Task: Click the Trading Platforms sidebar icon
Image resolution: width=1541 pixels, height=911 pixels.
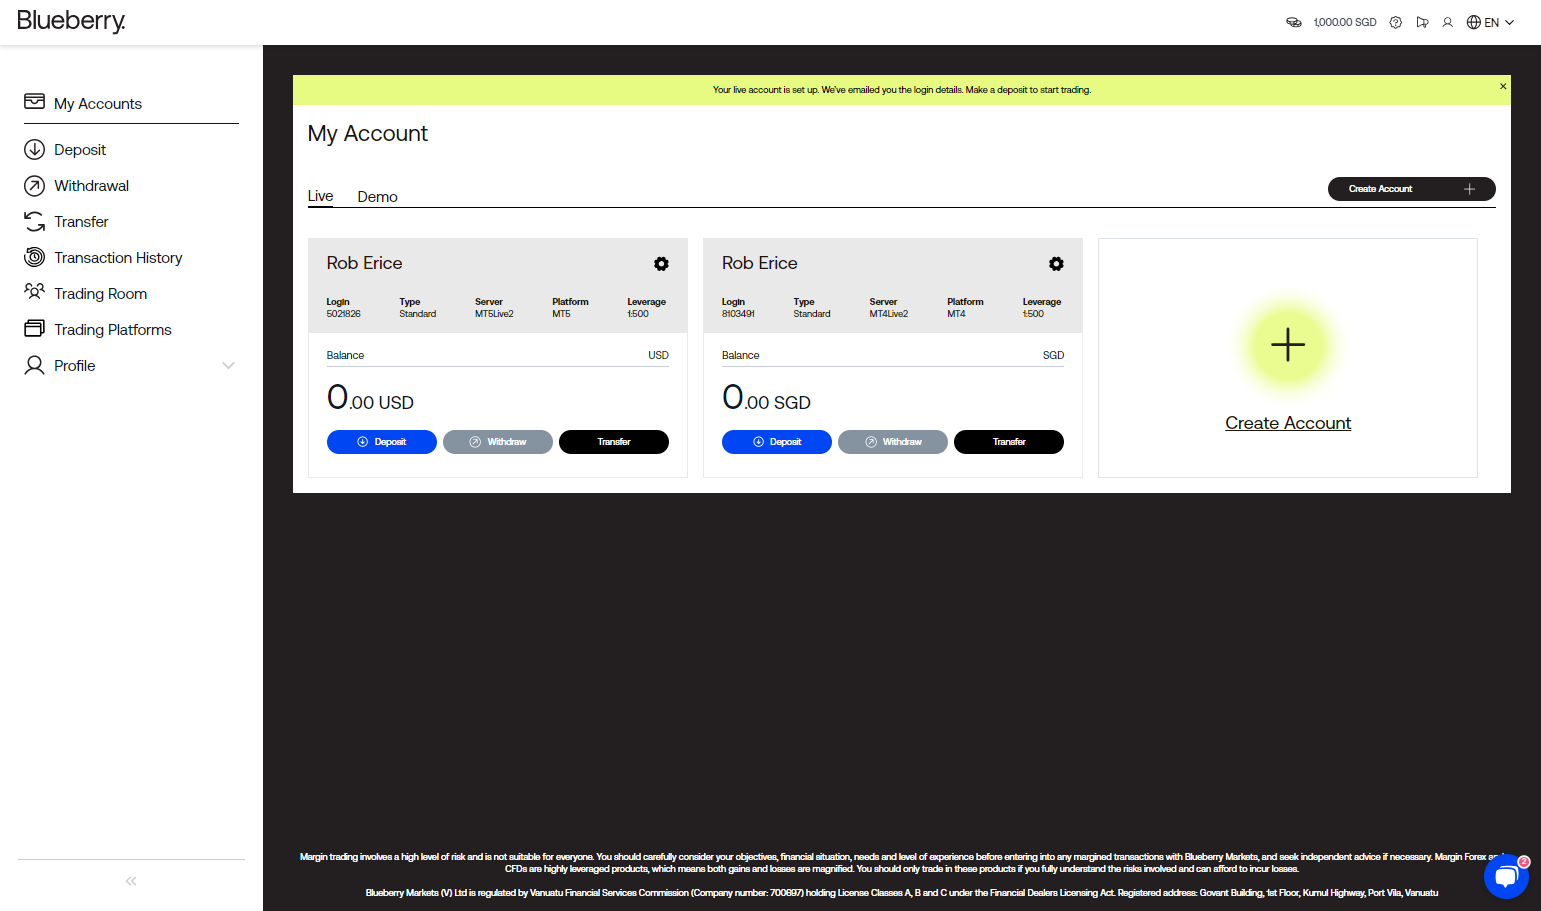Action: (34, 328)
